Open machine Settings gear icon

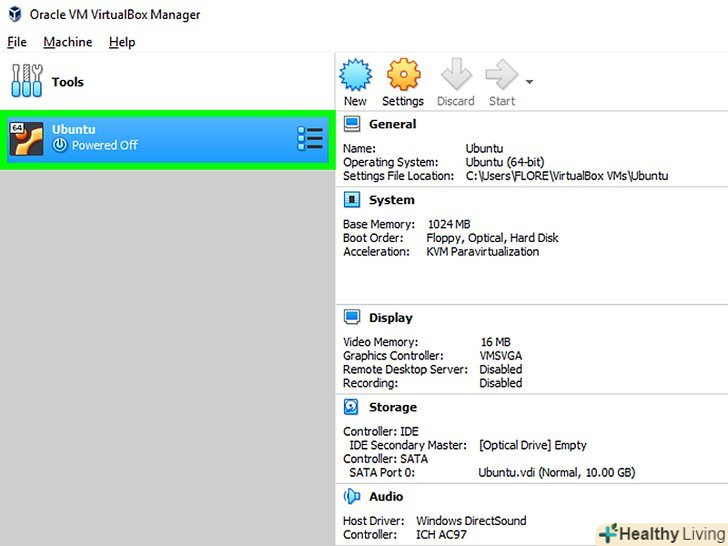(x=403, y=74)
